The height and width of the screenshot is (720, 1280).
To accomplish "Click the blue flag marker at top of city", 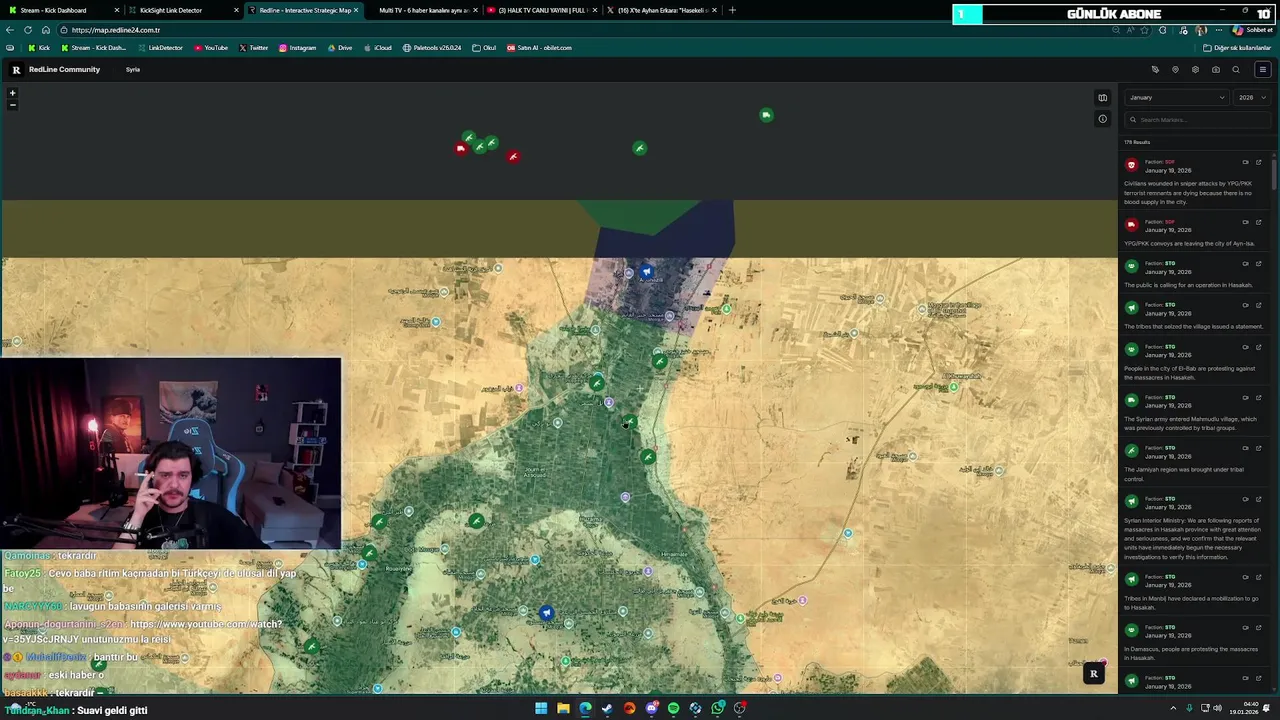I will (x=647, y=271).
